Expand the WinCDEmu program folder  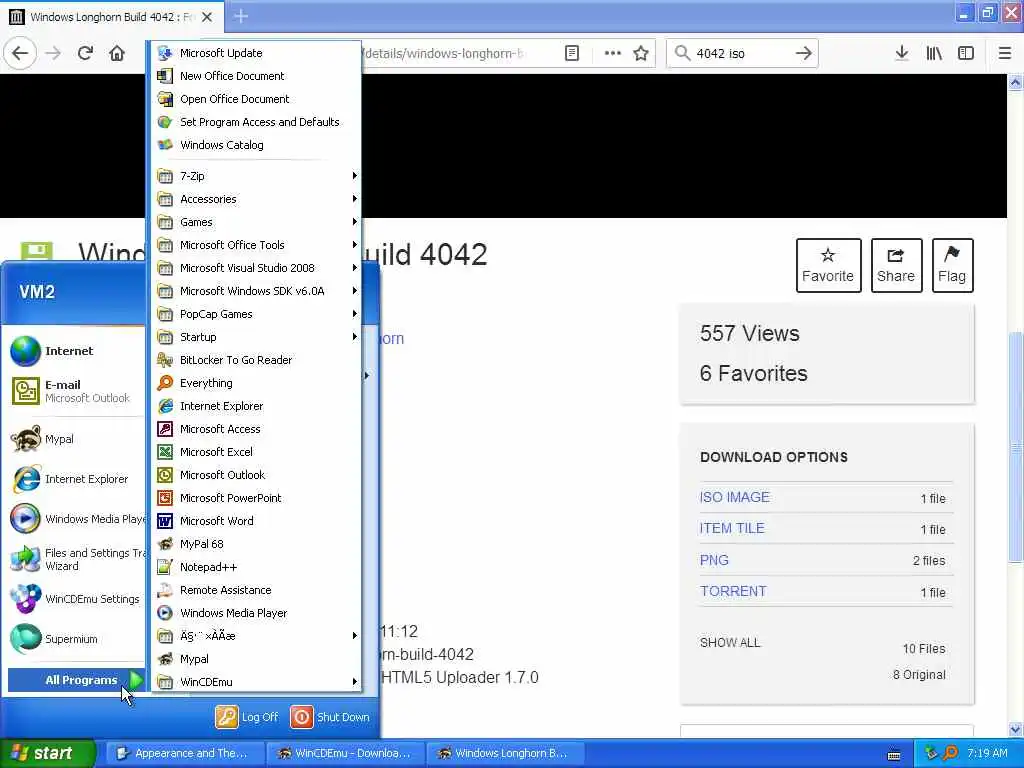point(256,682)
